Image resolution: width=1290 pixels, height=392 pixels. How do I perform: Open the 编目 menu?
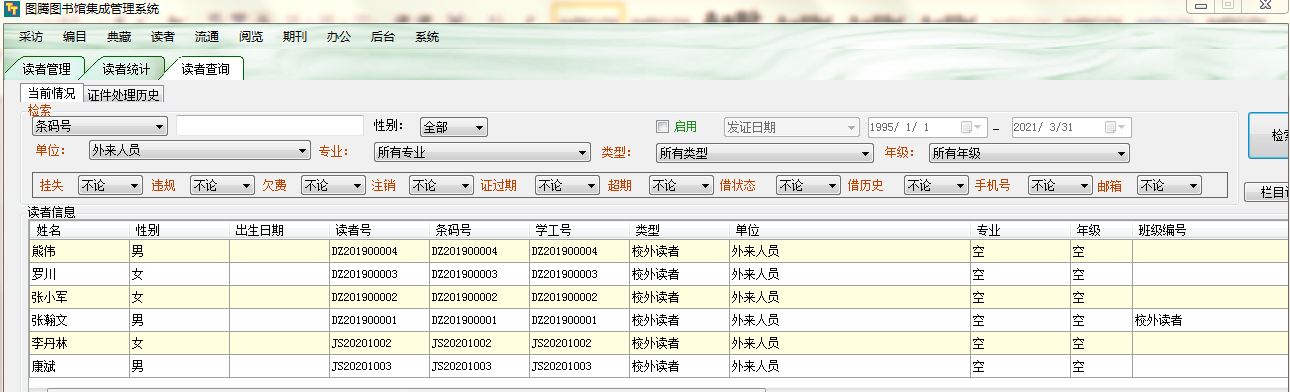click(75, 37)
